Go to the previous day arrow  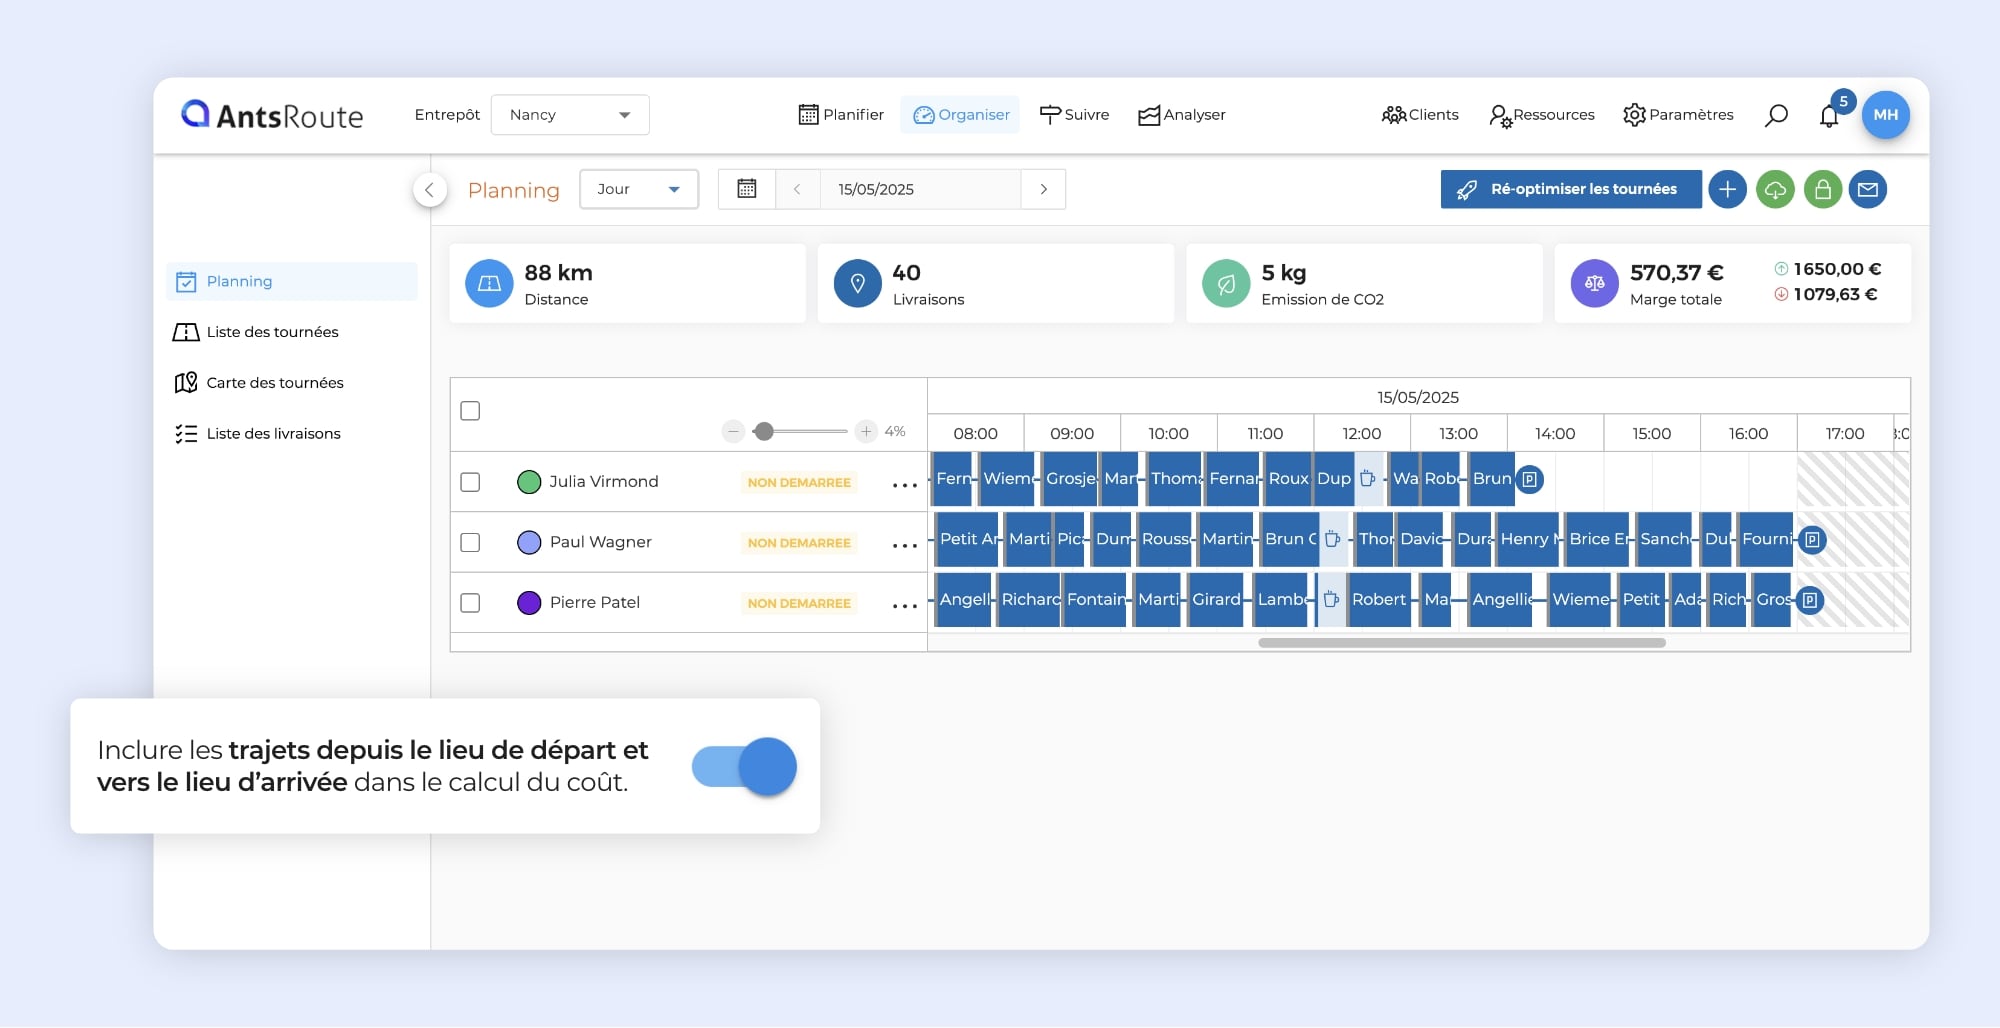pyautogui.click(x=797, y=189)
